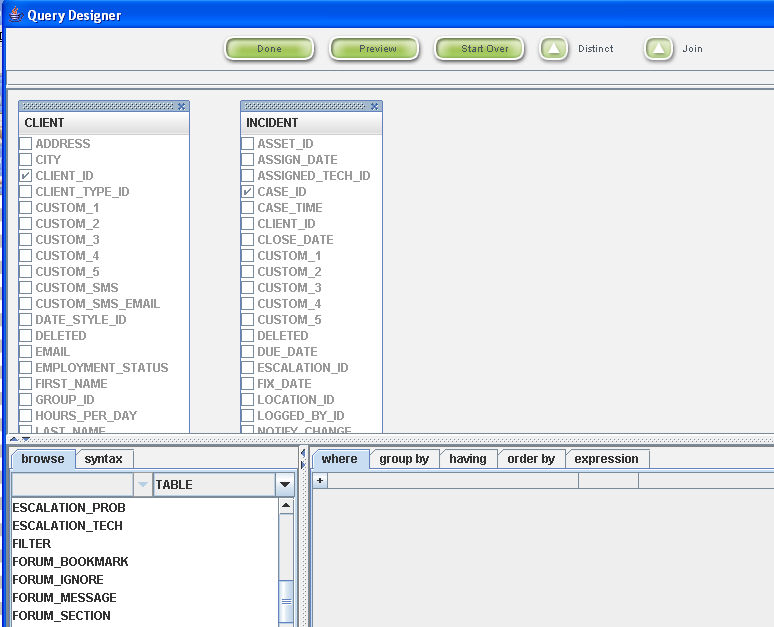The height and width of the screenshot is (627, 774).
Task: Uncheck CLIENT_ID in the CLIENT table
Action: [x=26, y=176]
